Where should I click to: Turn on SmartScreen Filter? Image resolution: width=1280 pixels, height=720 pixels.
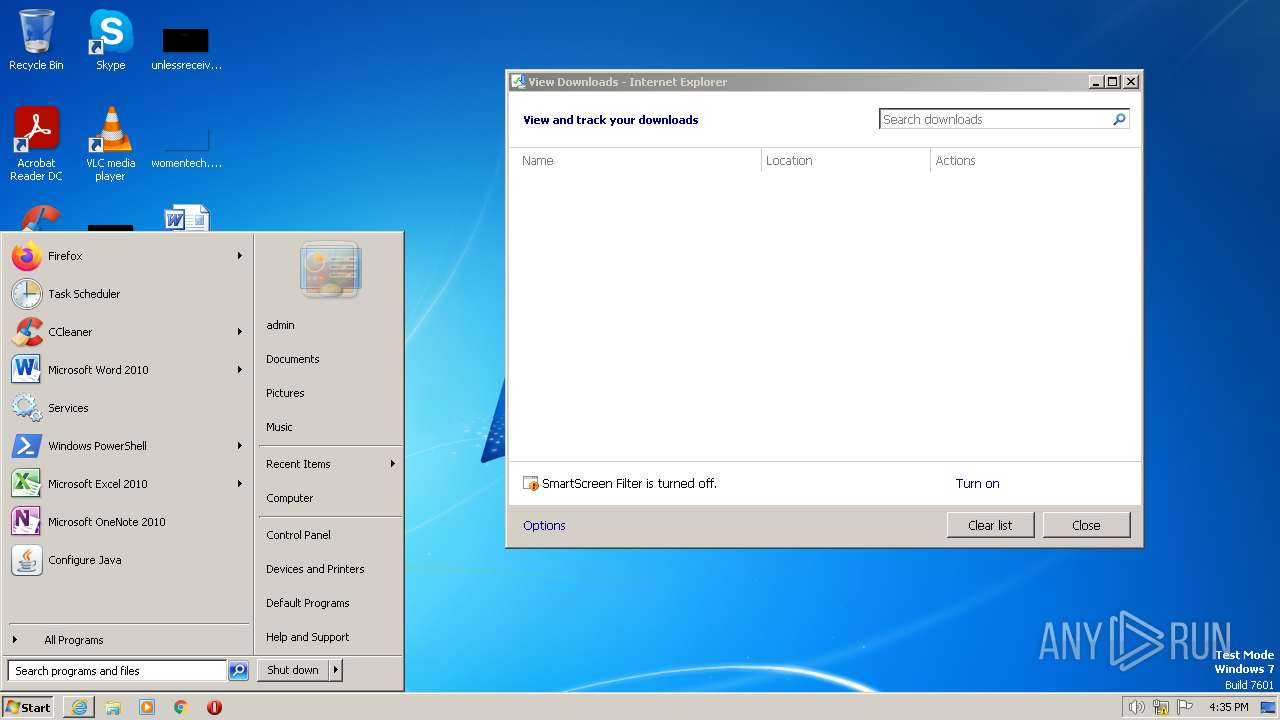977,483
